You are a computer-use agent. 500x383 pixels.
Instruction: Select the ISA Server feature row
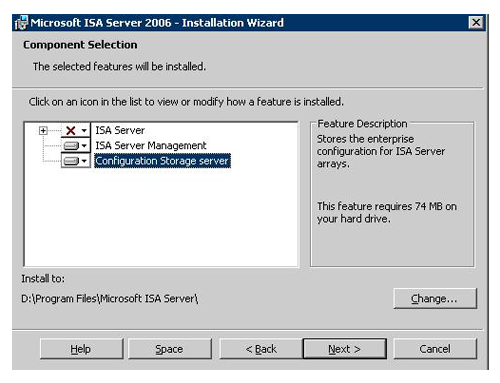120,130
